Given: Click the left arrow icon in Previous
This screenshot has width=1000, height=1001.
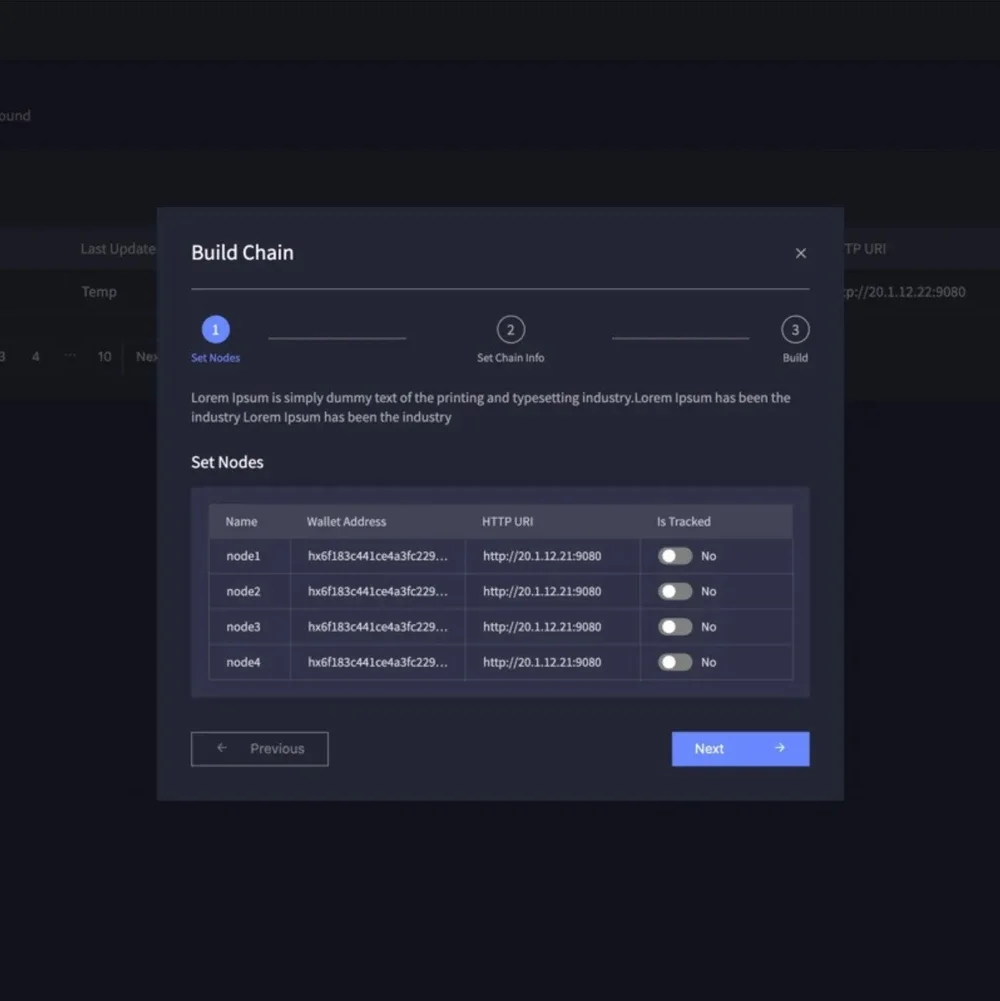Looking at the screenshot, I should (222, 748).
